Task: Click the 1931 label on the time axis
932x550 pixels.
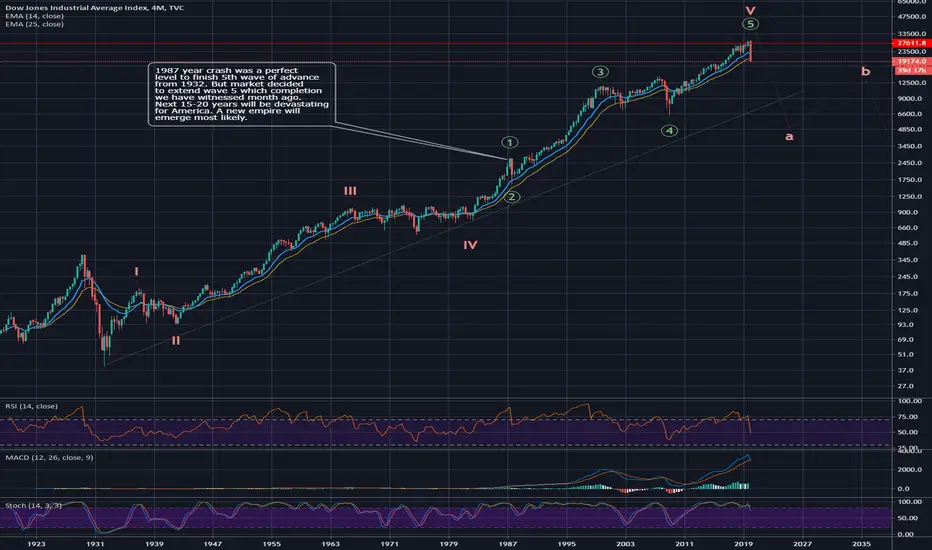Action: (x=95, y=543)
